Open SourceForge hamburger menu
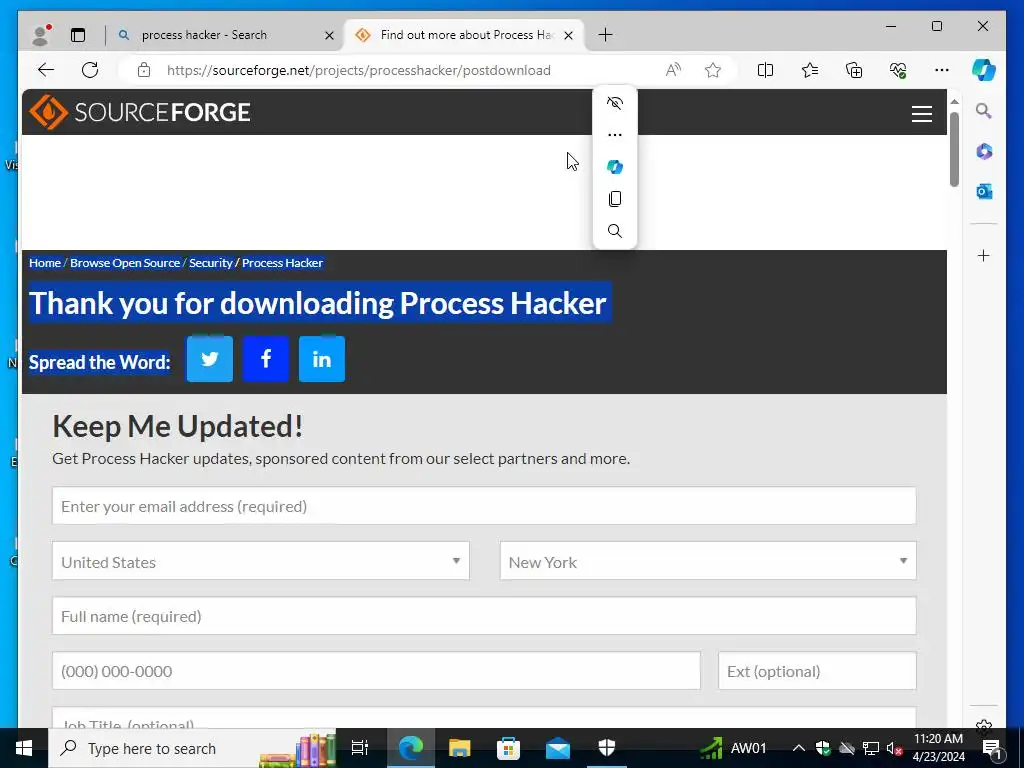Screen dimensions: 1024x768 click(x=921, y=114)
